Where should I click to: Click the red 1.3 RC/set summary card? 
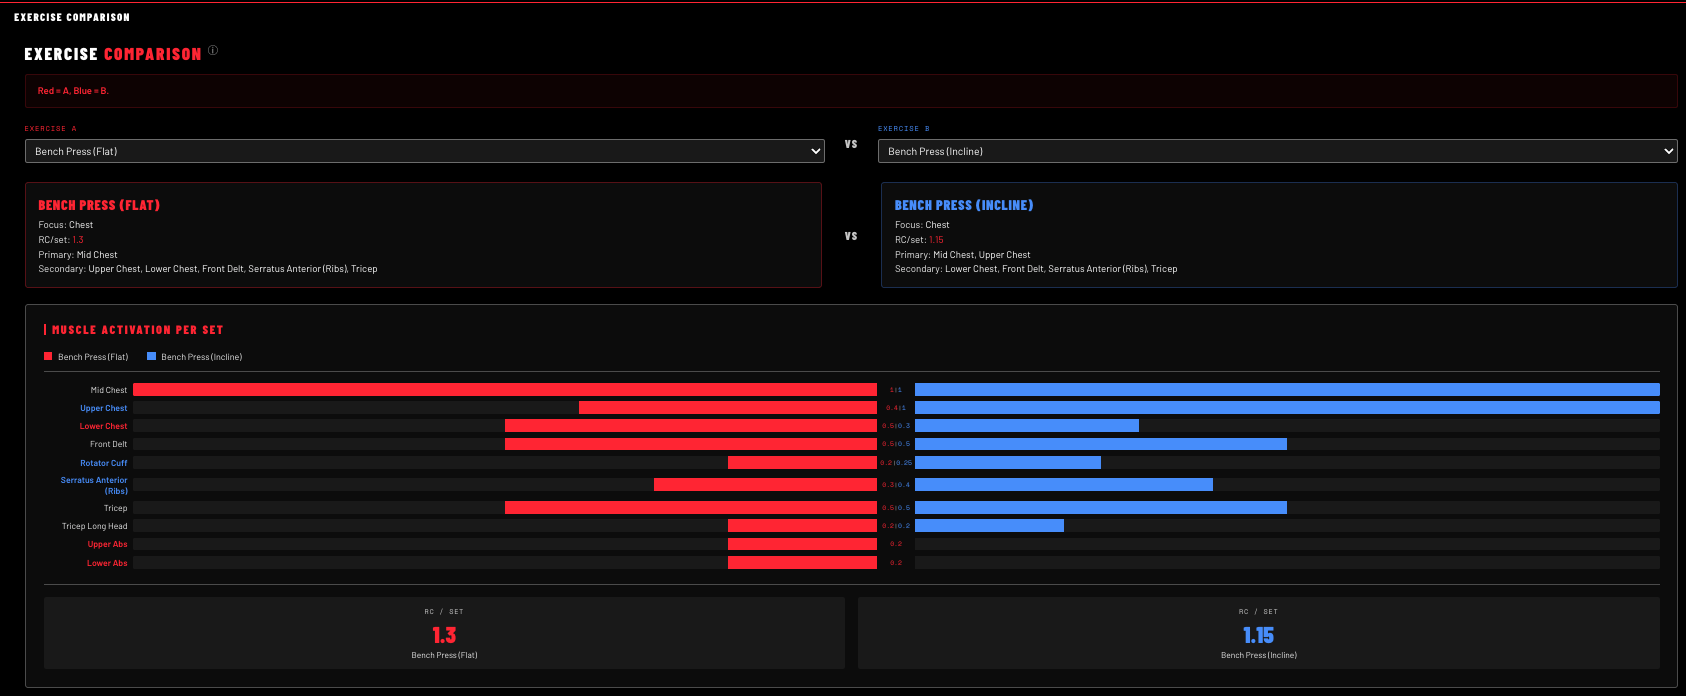(444, 633)
